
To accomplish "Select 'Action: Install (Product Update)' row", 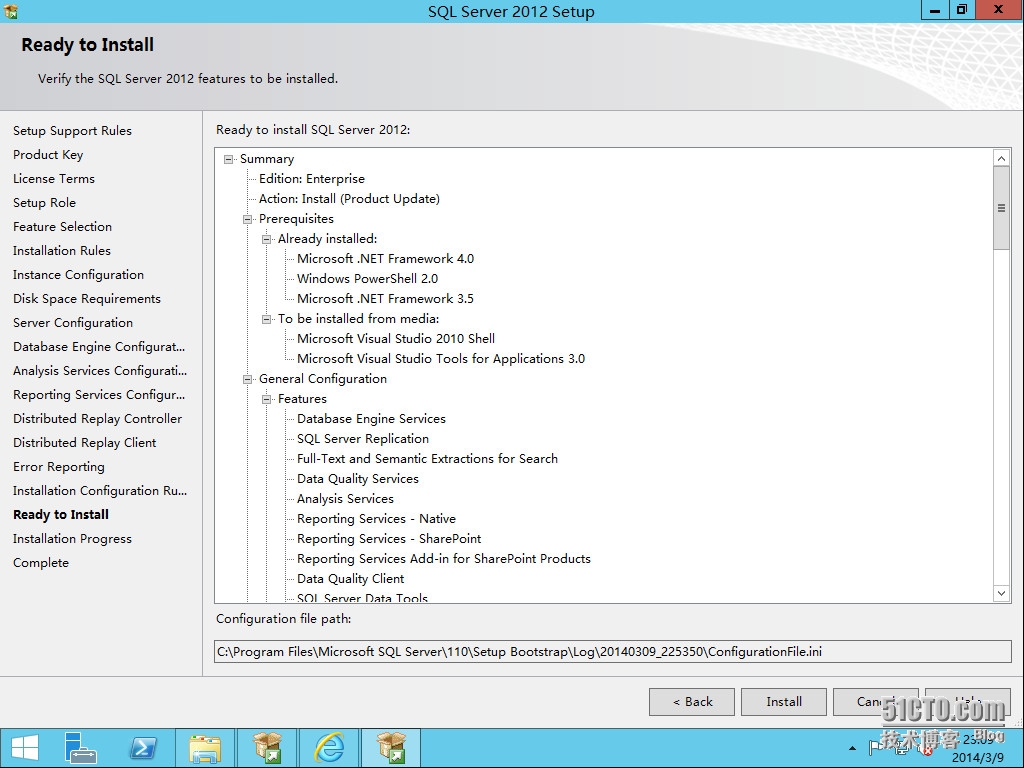I will tap(349, 199).
